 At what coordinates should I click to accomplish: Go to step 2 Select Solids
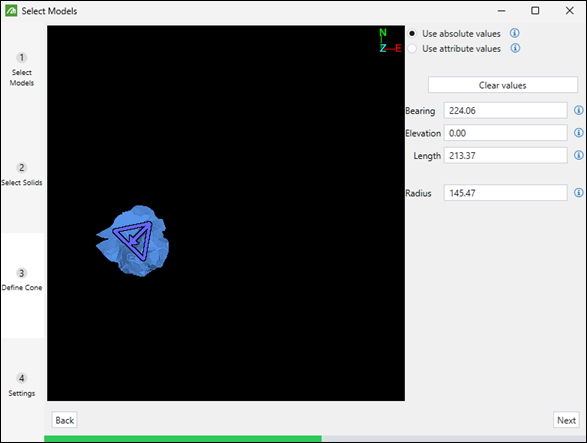pyautogui.click(x=22, y=175)
